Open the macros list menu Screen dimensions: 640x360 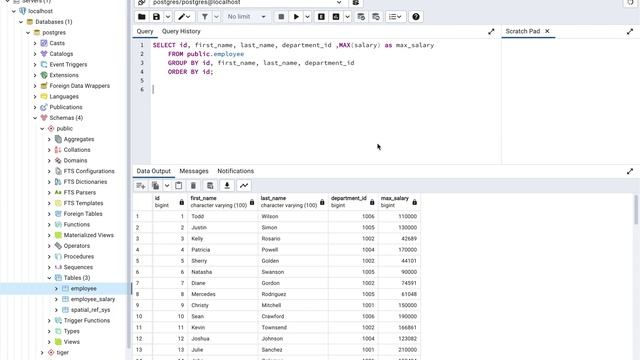[x=395, y=17]
